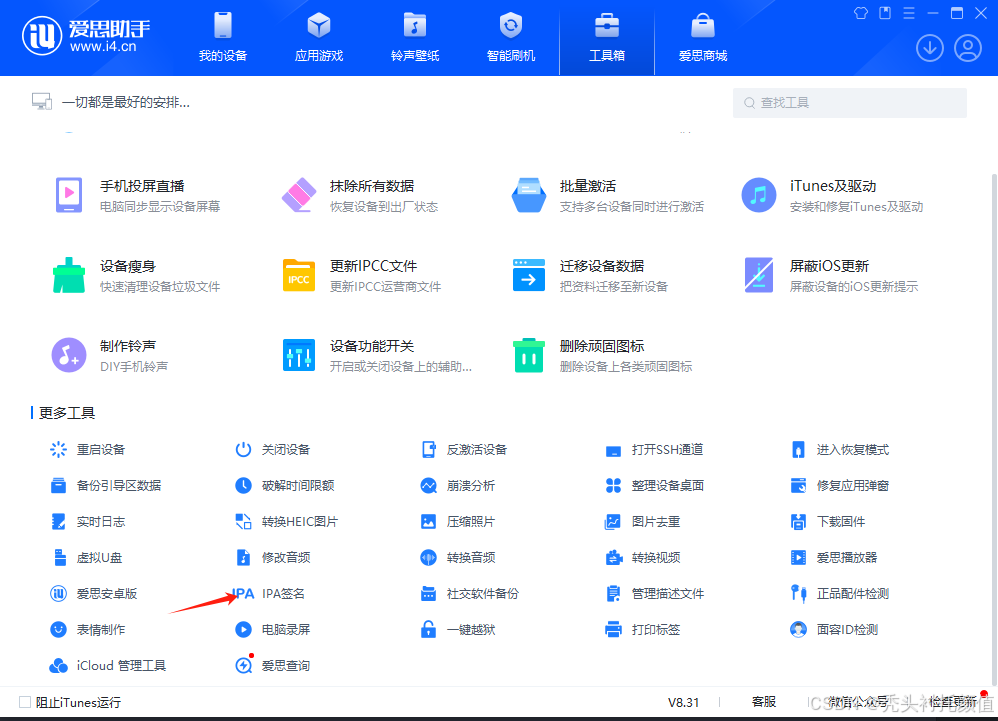Click the 破解时间限额 clock icon
Screen dimensions: 998x721
coord(243,486)
